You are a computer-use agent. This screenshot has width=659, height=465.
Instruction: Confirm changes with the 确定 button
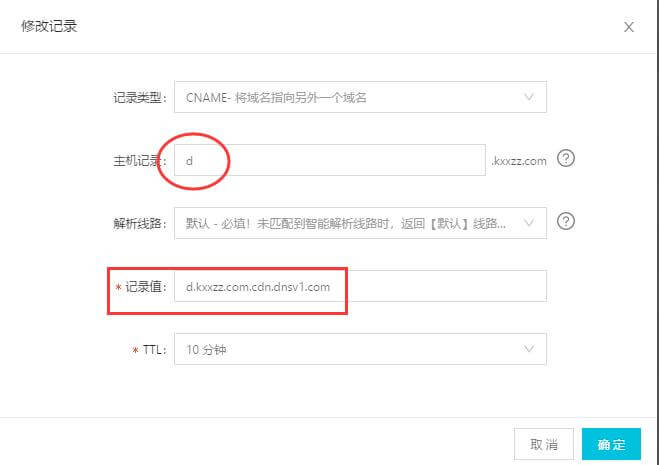[611, 444]
